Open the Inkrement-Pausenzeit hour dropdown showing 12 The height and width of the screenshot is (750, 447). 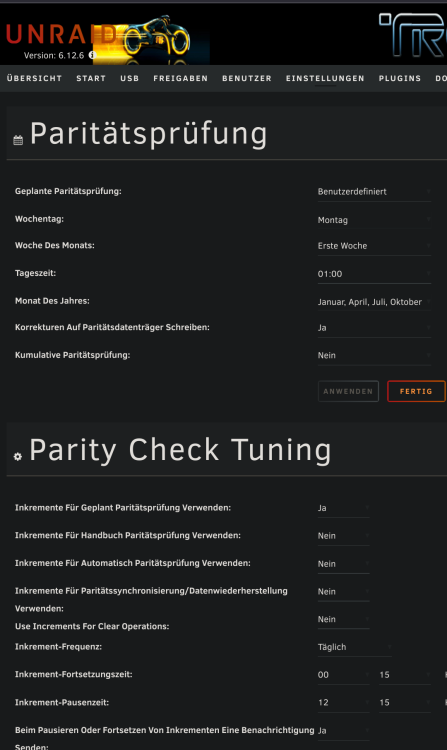[x=344, y=703]
